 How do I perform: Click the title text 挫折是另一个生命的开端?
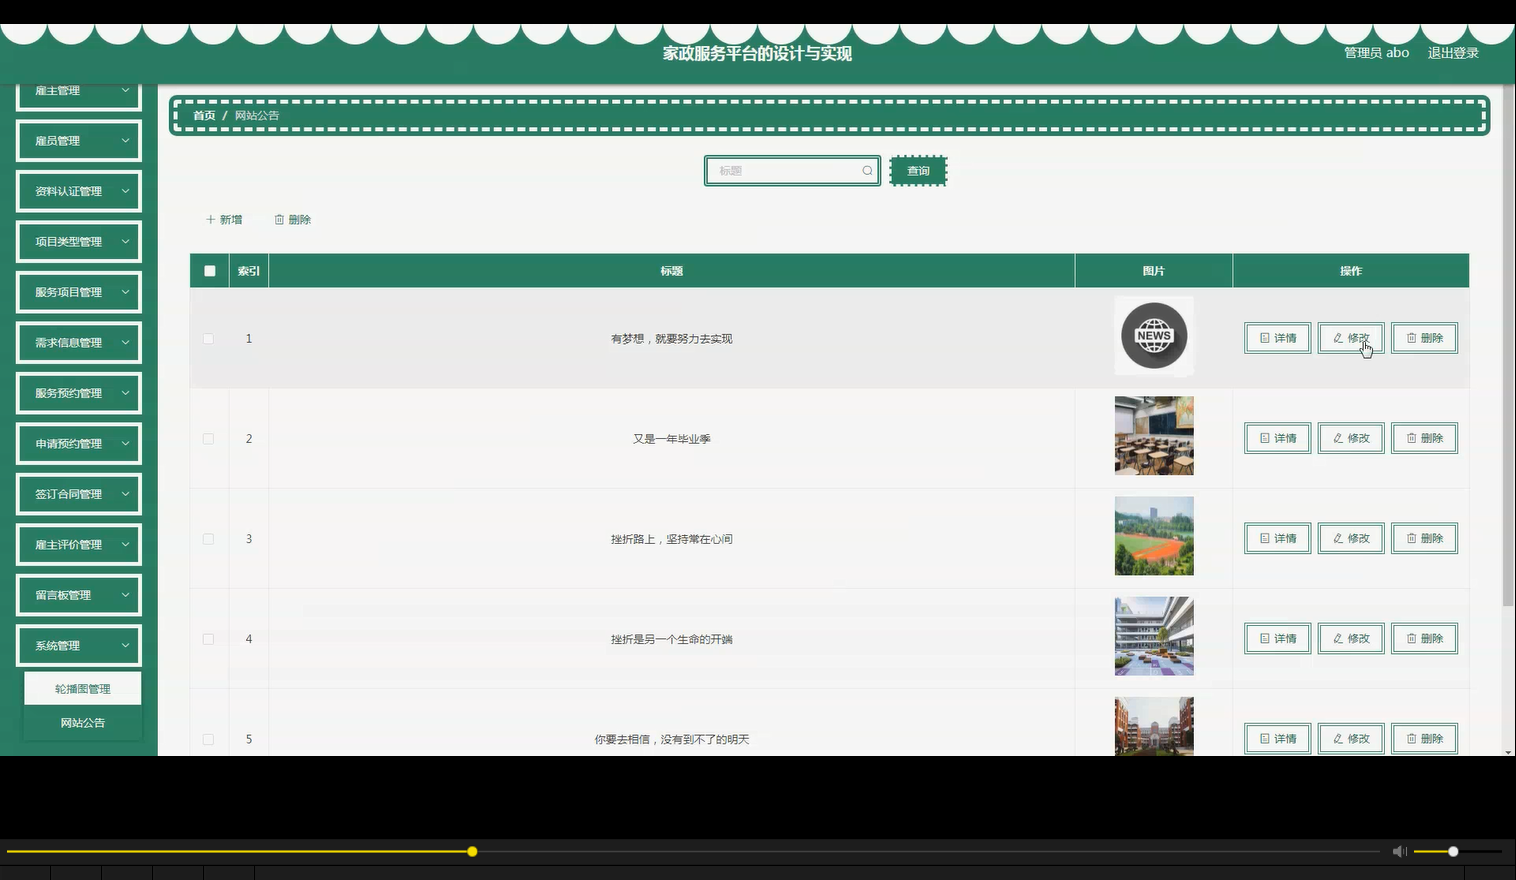672,639
